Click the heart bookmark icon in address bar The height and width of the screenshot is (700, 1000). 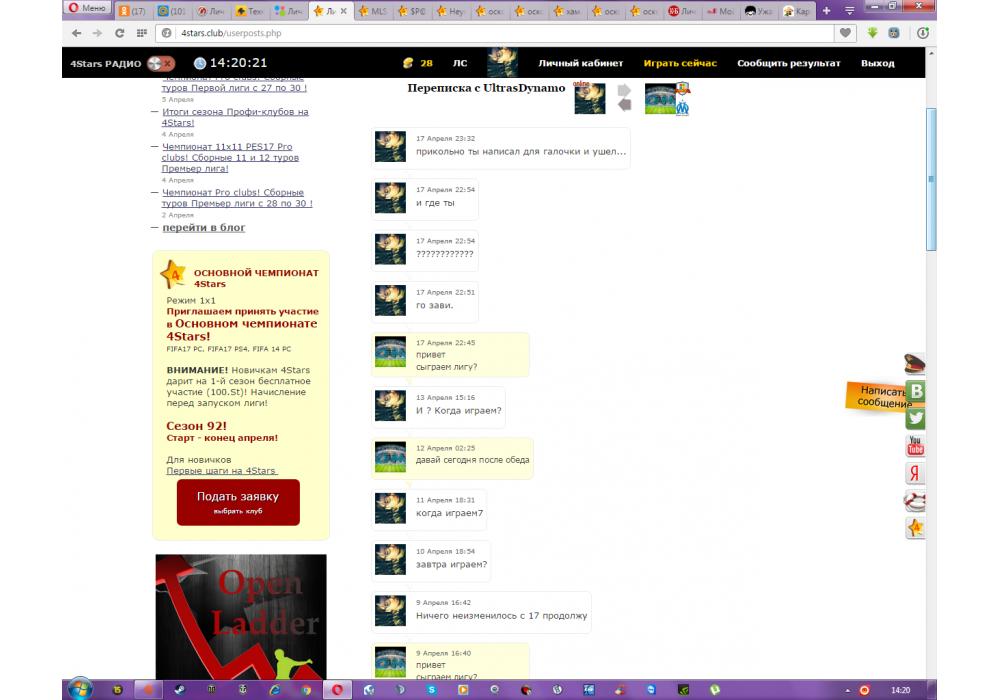coord(846,33)
